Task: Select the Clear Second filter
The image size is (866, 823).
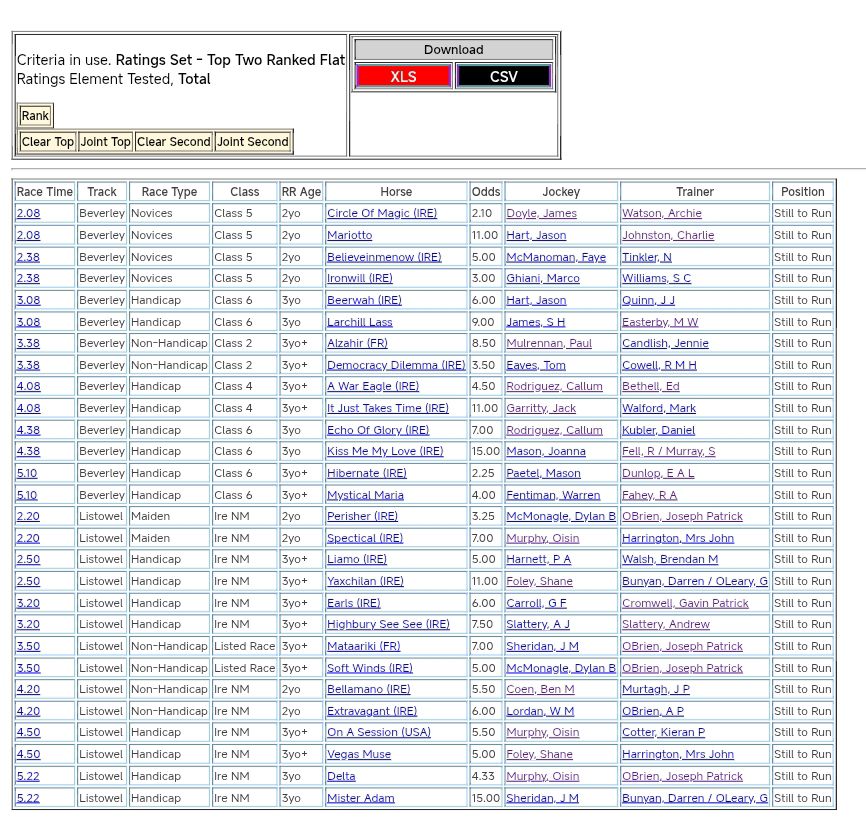Action: point(173,142)
